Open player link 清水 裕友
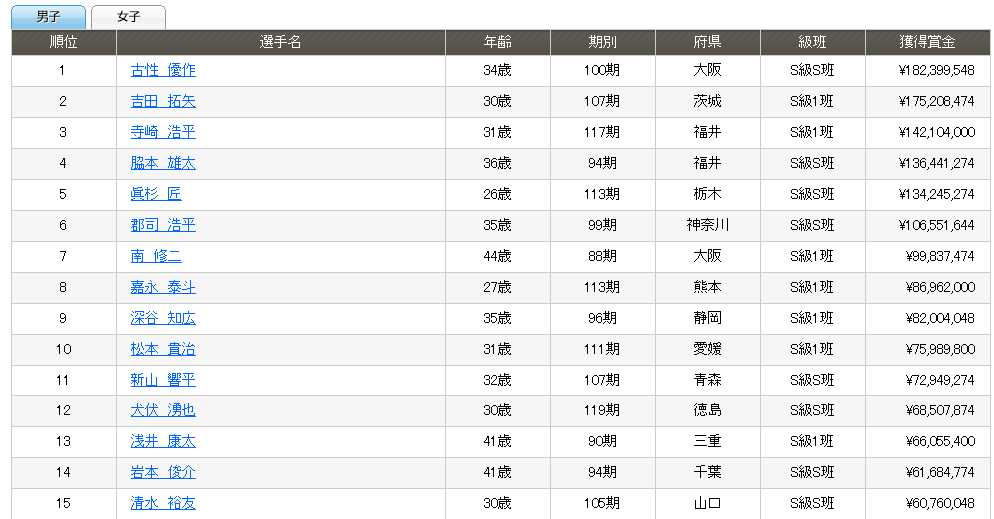 [x=163, y=503]
